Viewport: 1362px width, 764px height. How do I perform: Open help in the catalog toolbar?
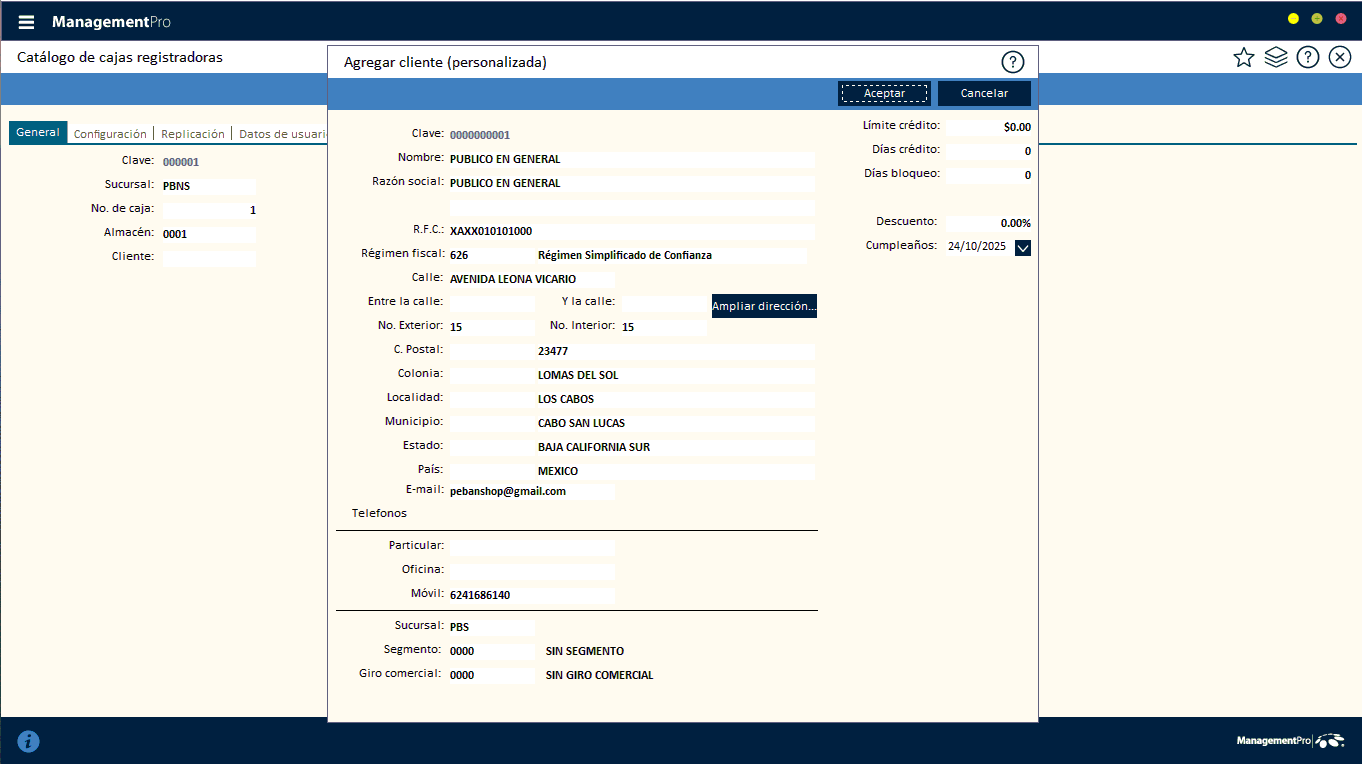click(x=1307, y=57)
